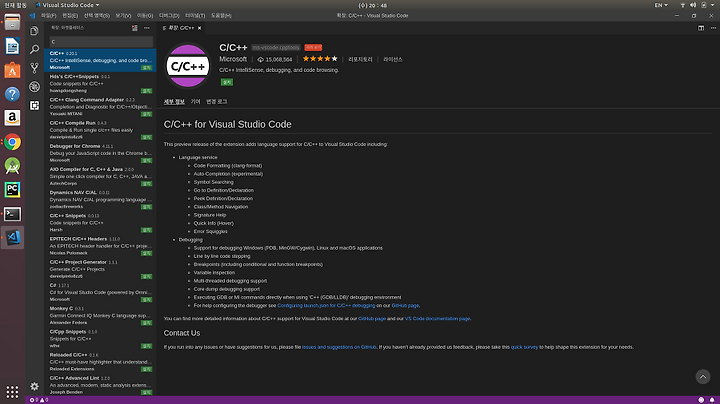This screenshot has width=720, height=404.
Task: Open Terminal from the dock
Action: point(12,214)
